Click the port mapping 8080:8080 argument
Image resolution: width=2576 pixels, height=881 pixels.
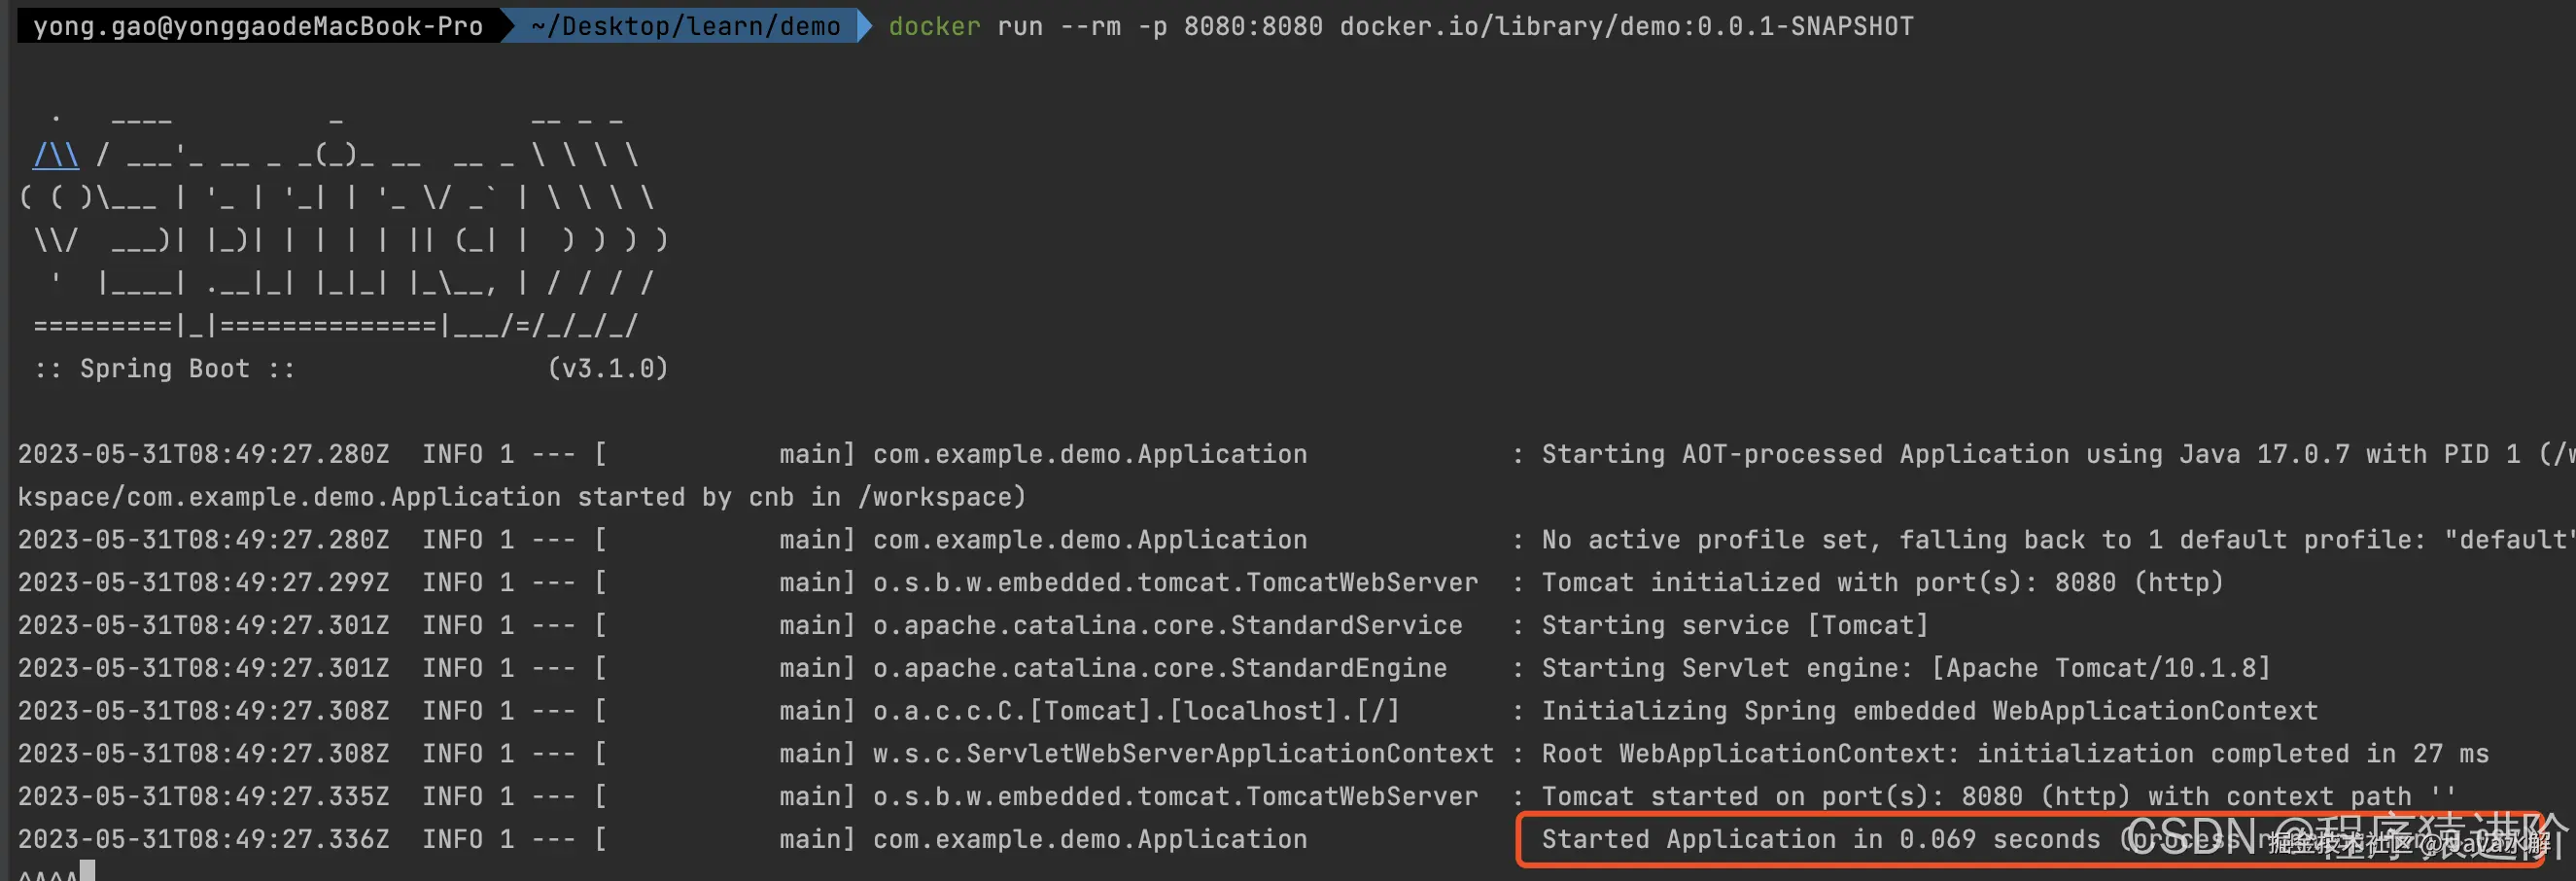1253,26
